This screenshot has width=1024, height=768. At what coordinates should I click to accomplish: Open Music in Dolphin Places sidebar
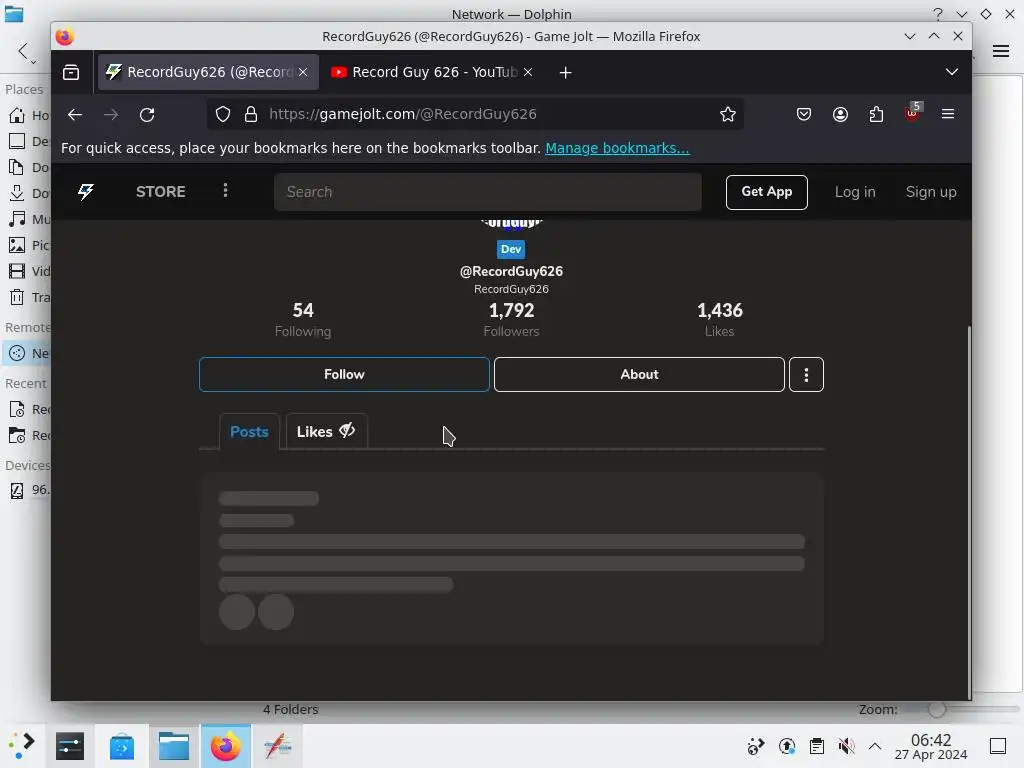(x=29, y=219)
